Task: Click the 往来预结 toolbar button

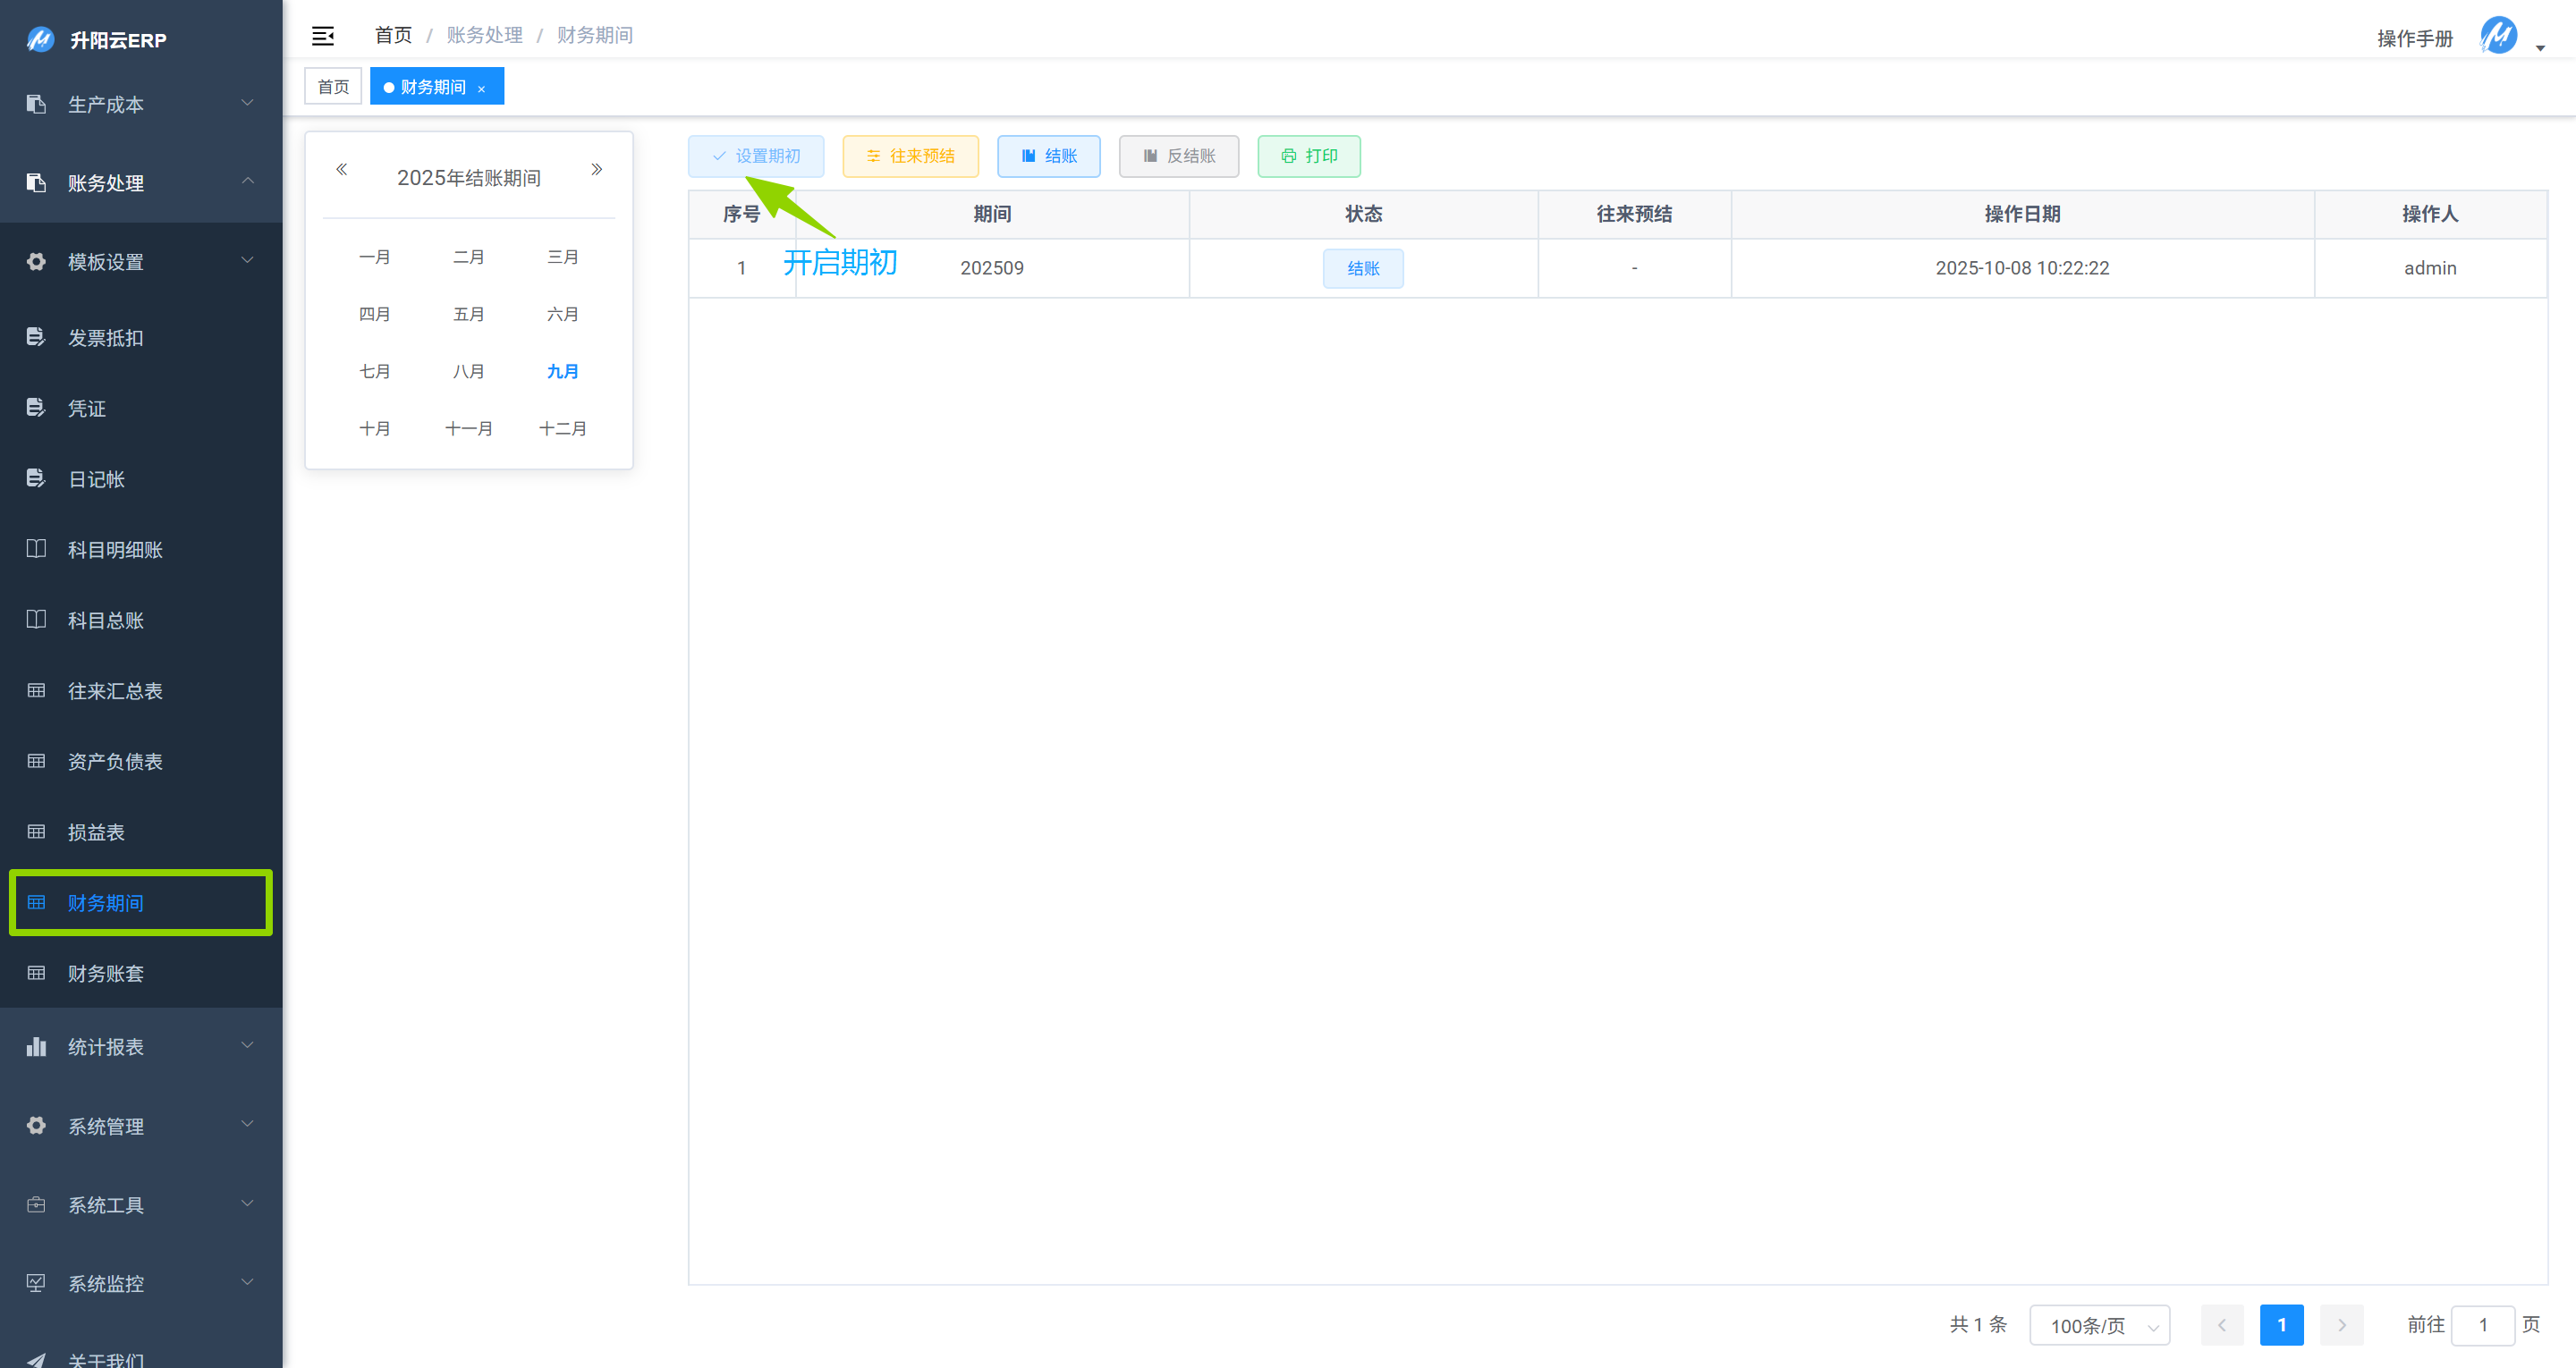Action: tap(910, 156)
